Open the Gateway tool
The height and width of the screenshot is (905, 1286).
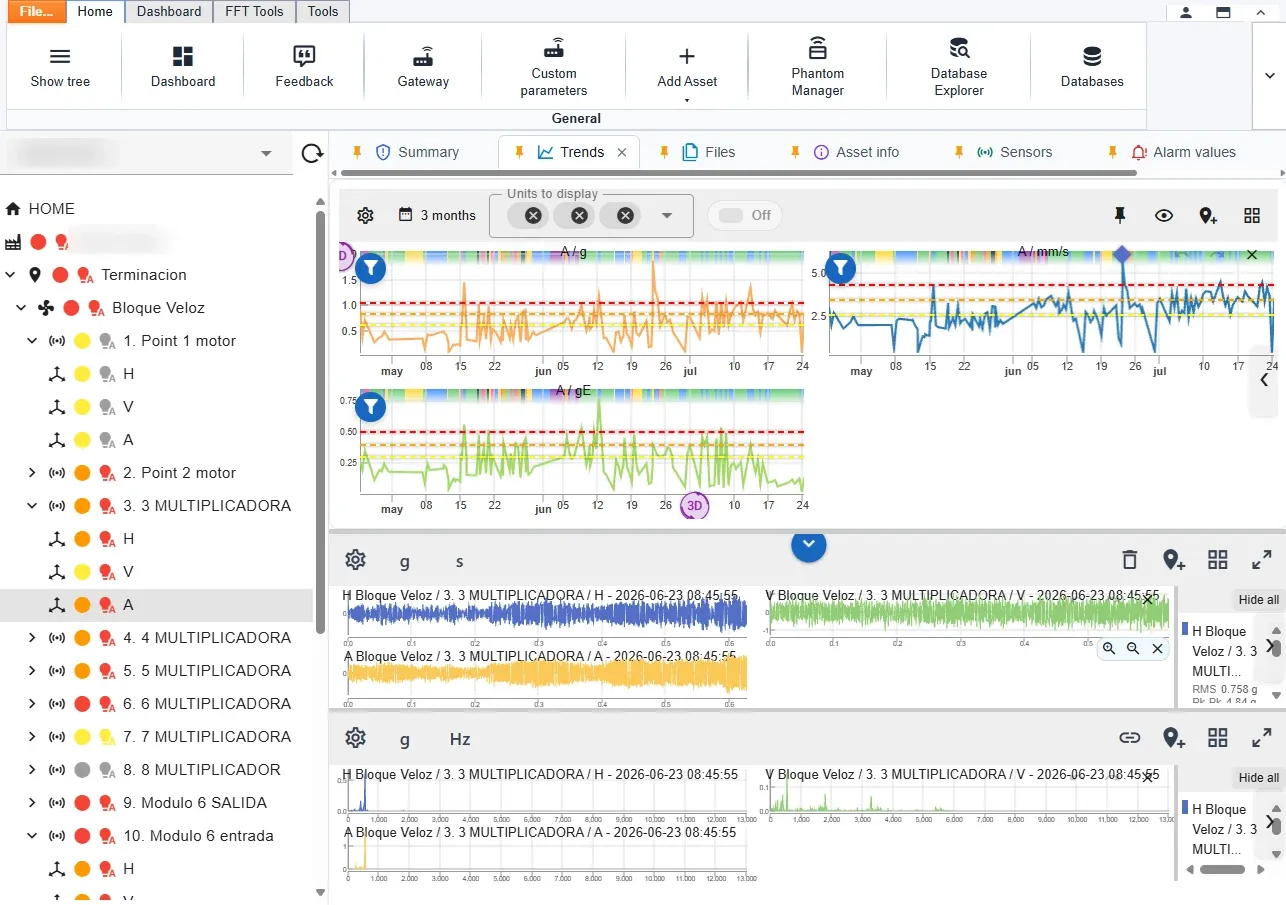(423, 66)
